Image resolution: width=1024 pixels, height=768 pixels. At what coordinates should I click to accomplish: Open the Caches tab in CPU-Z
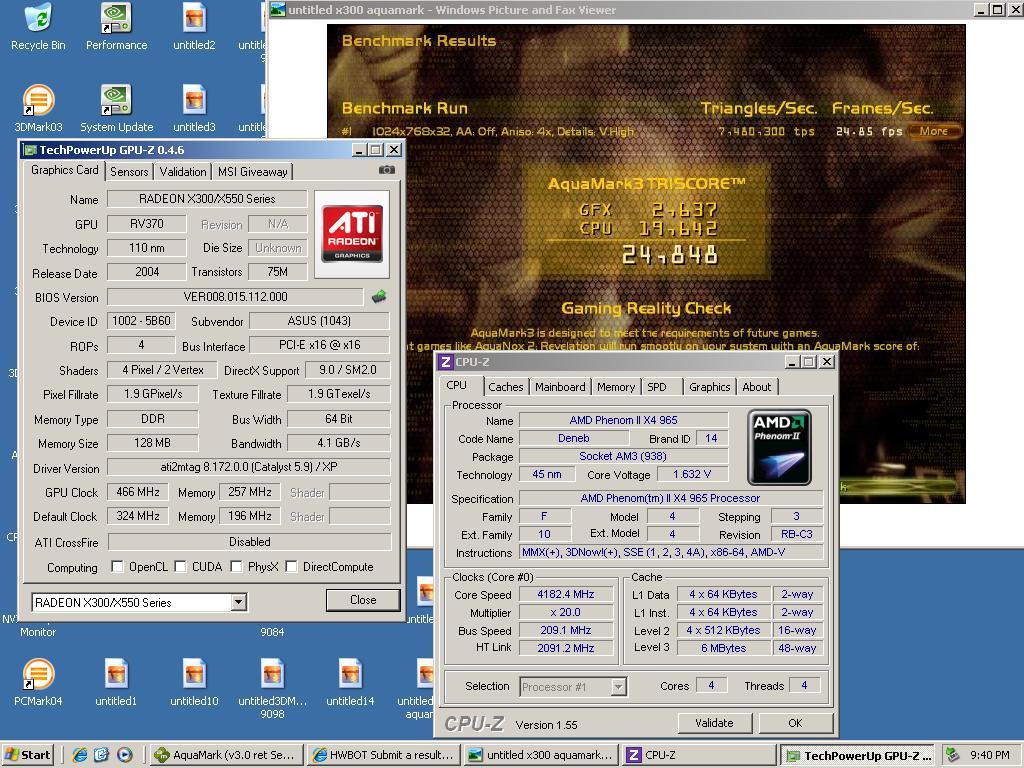click(506, 387)
